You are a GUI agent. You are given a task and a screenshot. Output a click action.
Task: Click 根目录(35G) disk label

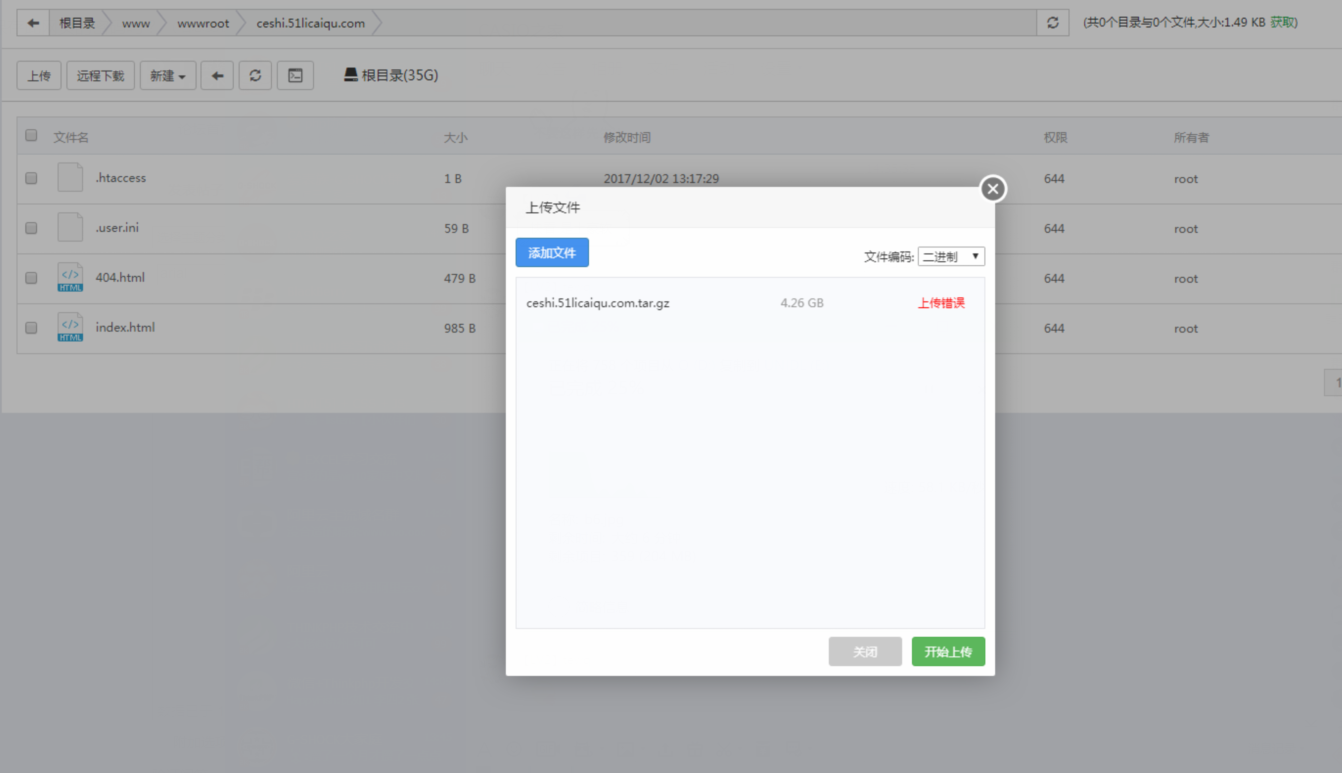[x=400, y=75]
